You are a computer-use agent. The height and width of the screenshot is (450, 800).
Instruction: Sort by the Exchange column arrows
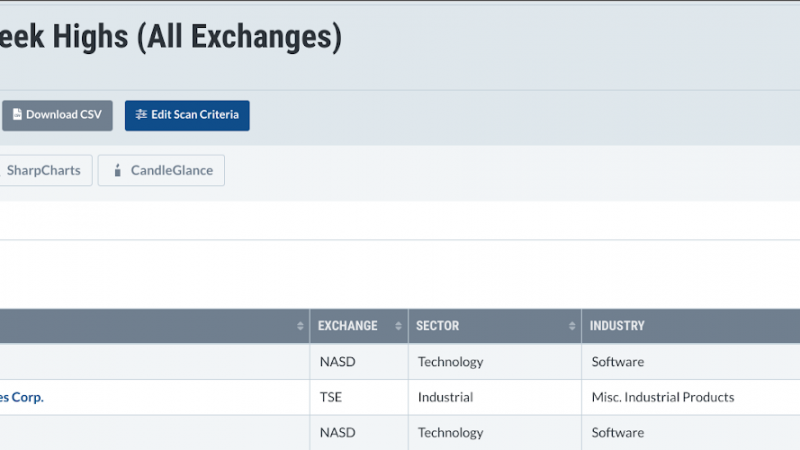398,326
